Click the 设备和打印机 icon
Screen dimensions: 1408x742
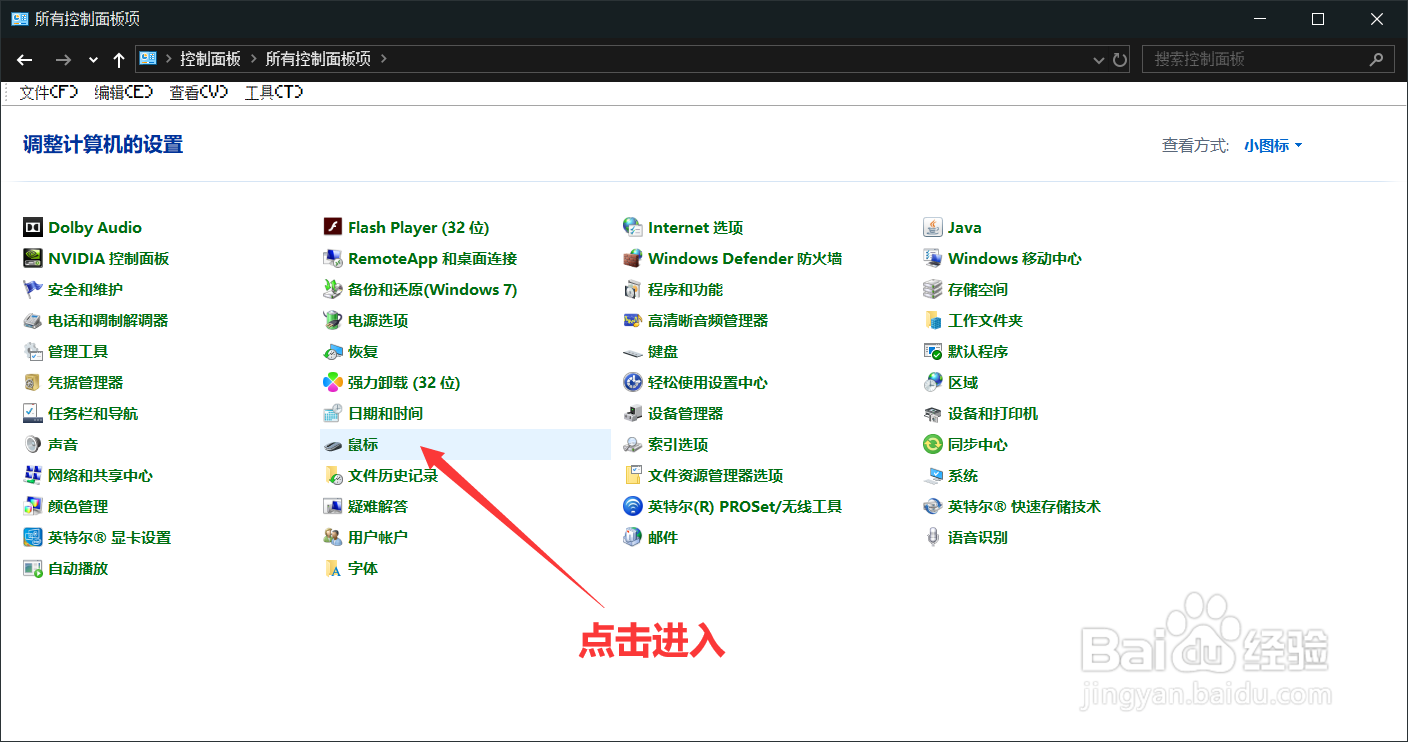(932, 413)
